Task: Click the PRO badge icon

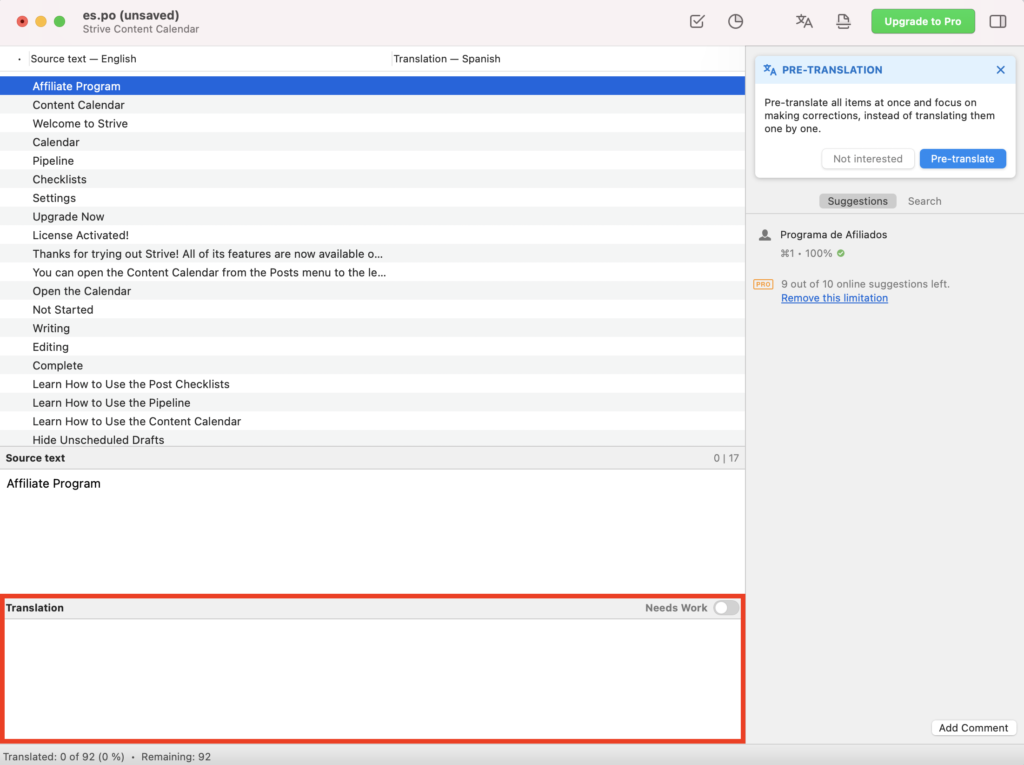Action: (763, 284)
